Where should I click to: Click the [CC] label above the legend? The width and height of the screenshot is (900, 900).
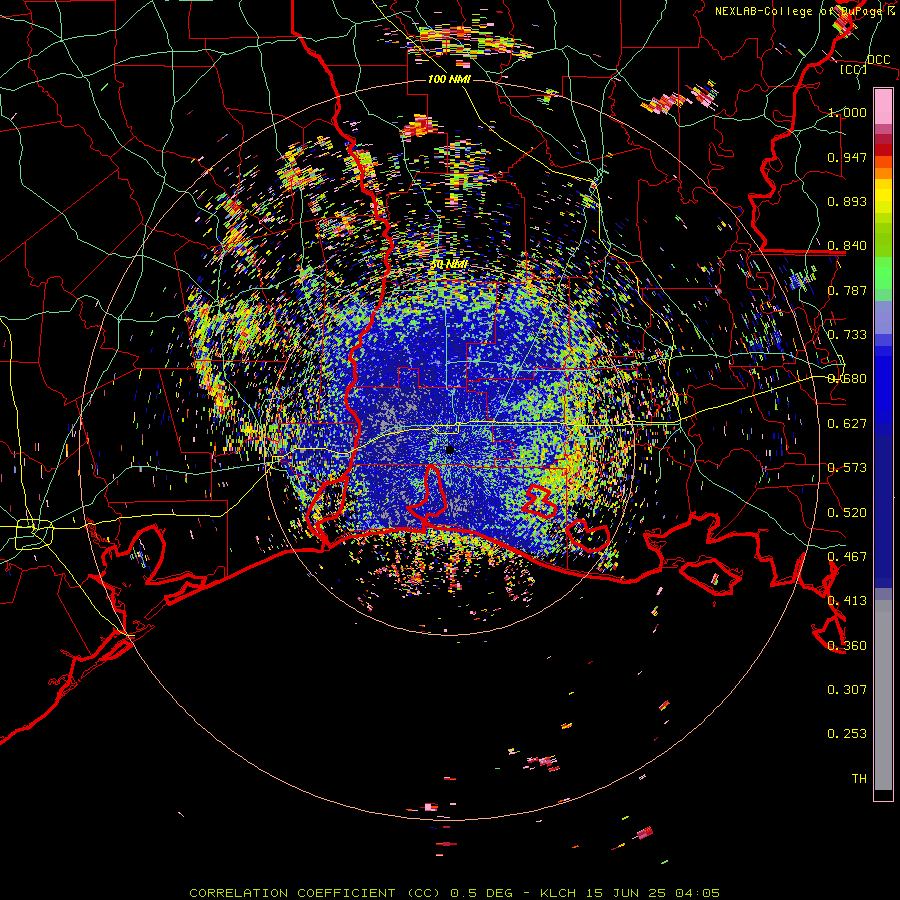[853, 69]
